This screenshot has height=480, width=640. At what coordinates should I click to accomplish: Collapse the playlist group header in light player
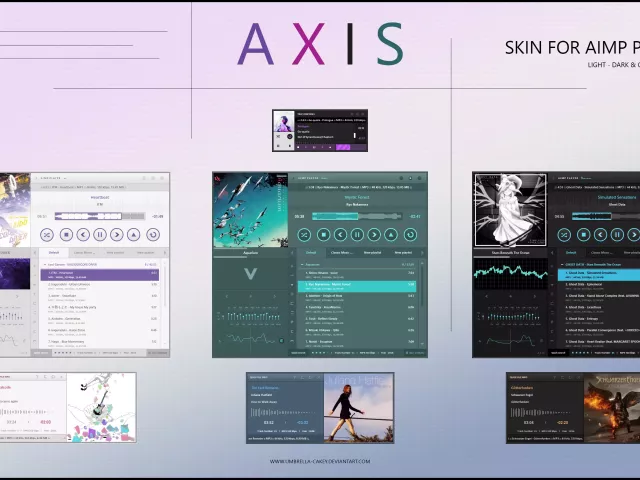point(45,264)
